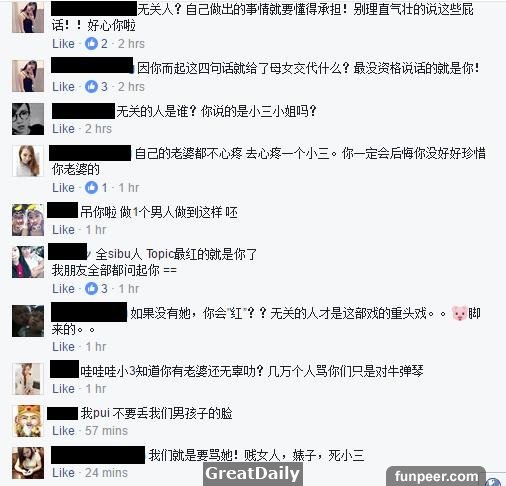Click the GreatDaily watermark label

[x=253, y=474]
